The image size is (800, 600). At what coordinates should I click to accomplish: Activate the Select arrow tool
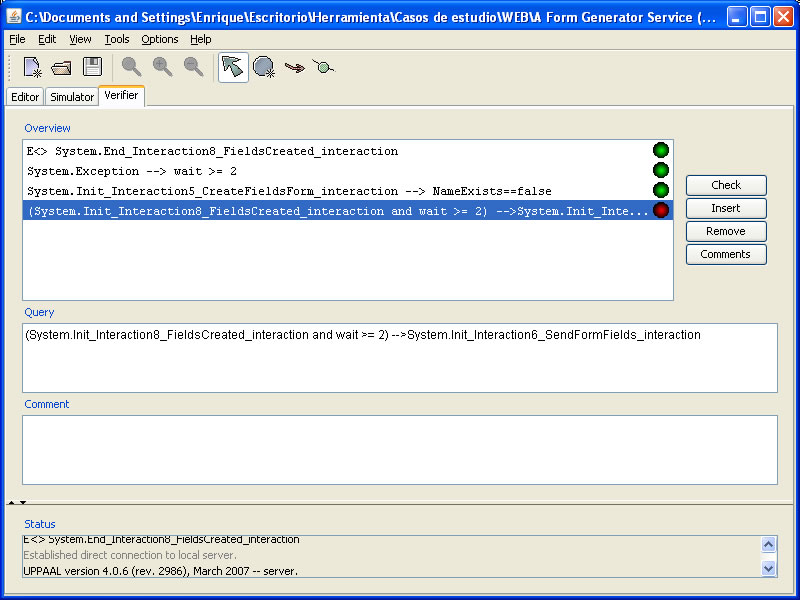(233, 67)
